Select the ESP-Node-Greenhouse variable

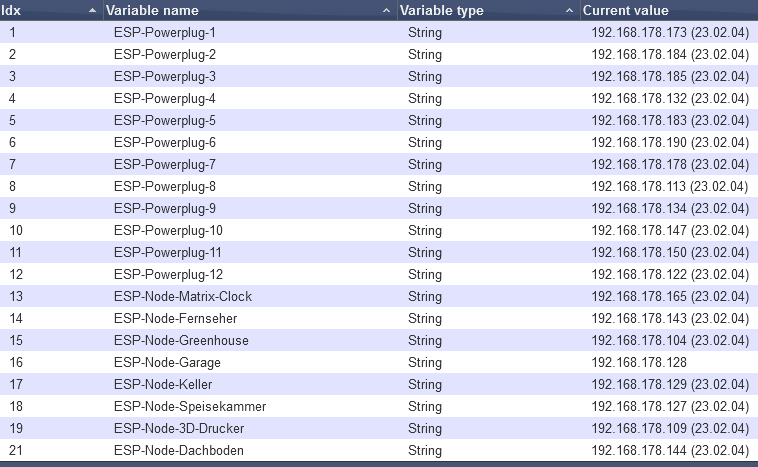[x=181, y=341]
